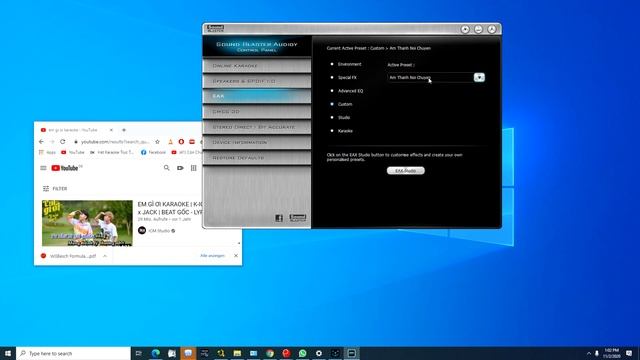640x360 pixels.
Task: Open the ICM Studio channel avatar
Action: pyautogui.click(x=142, y=231)
